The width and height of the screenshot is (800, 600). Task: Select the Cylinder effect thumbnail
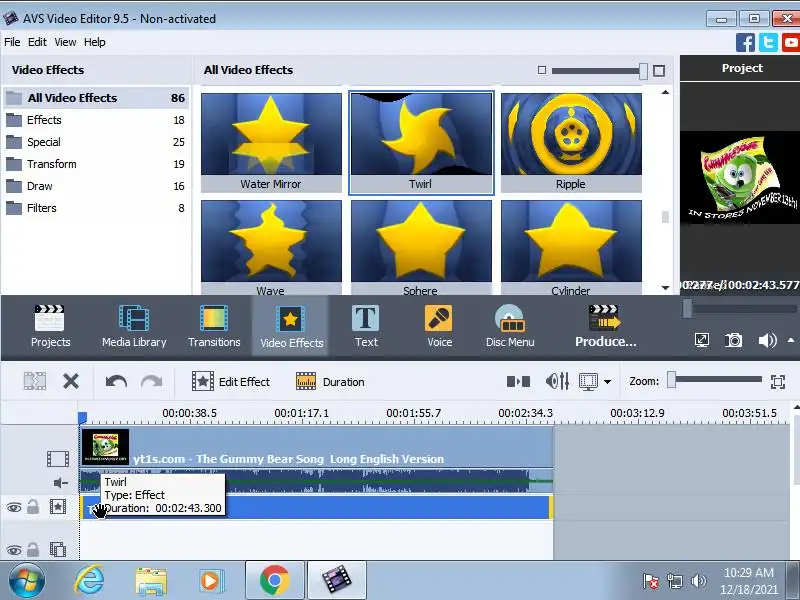tap(571, 247)
